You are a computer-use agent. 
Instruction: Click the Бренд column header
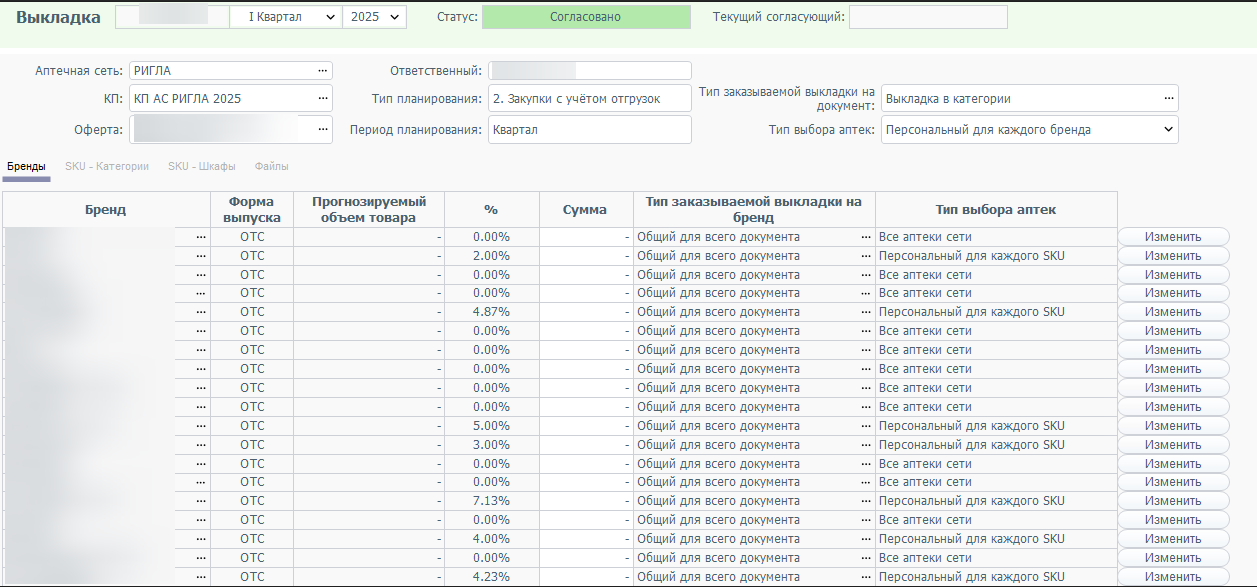106,210
